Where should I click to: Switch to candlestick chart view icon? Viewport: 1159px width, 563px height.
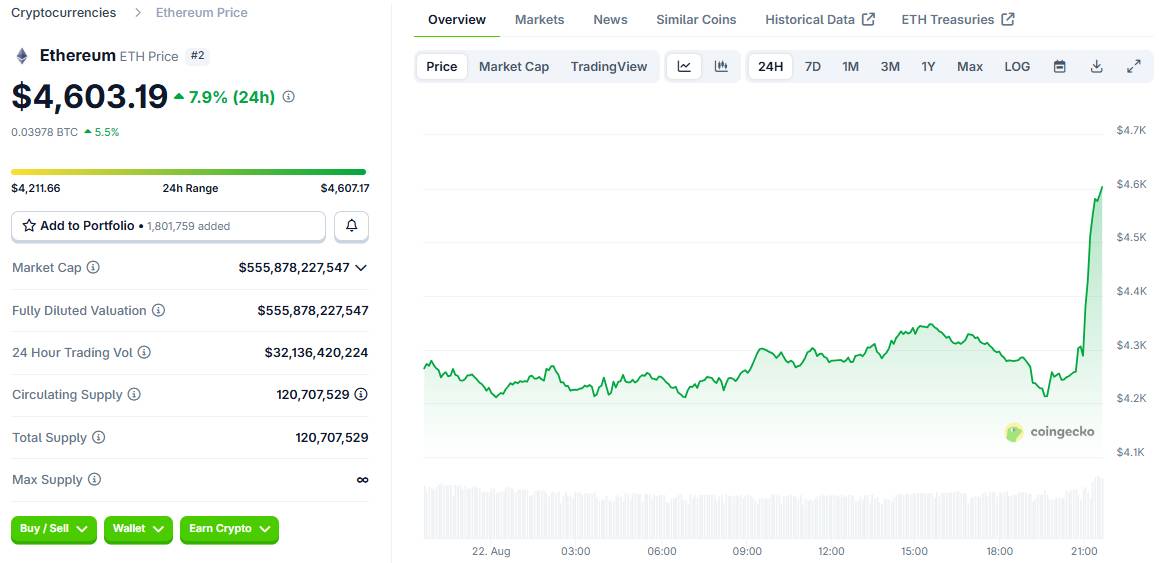pos(721,66)
